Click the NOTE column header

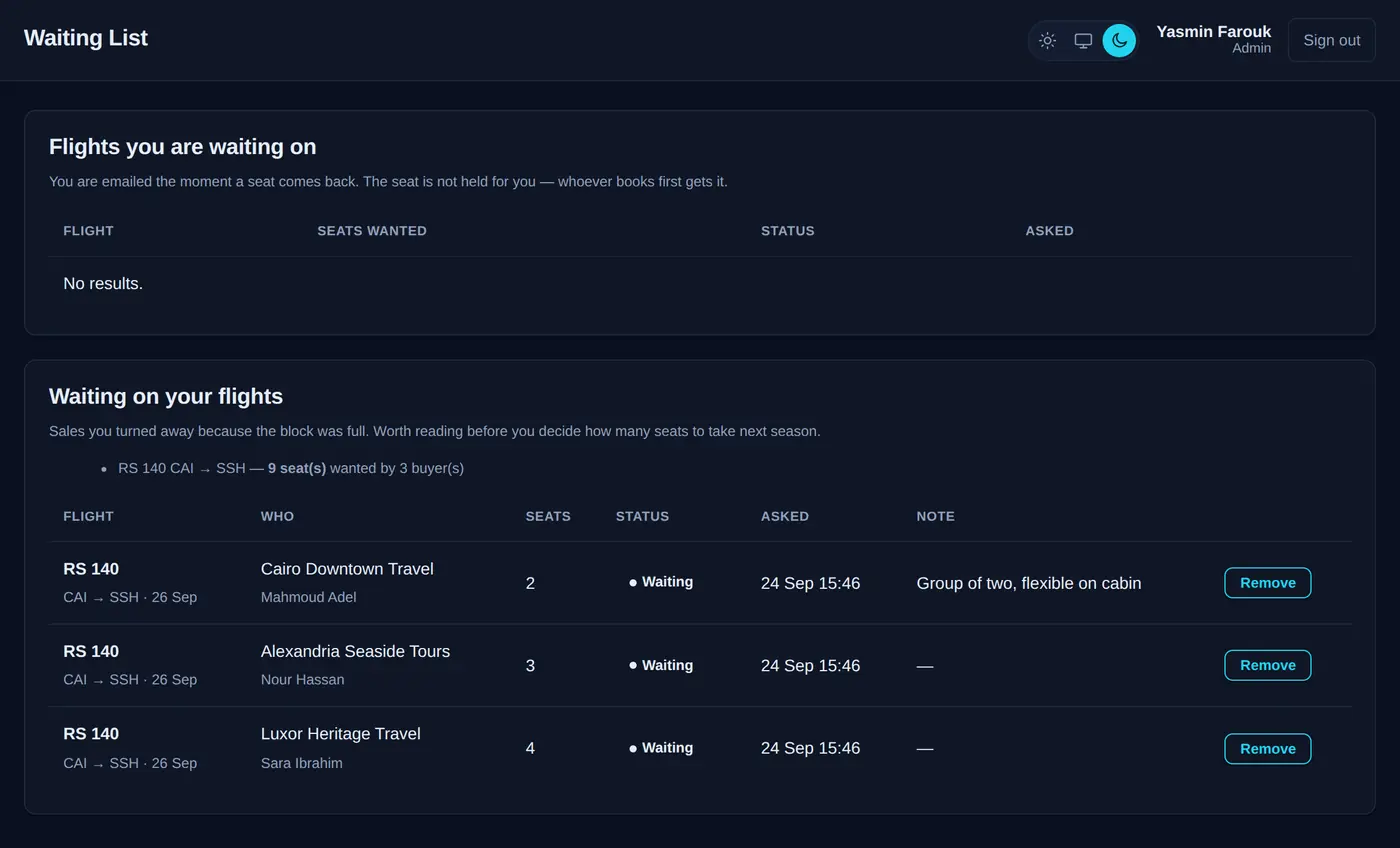(935, 517)
